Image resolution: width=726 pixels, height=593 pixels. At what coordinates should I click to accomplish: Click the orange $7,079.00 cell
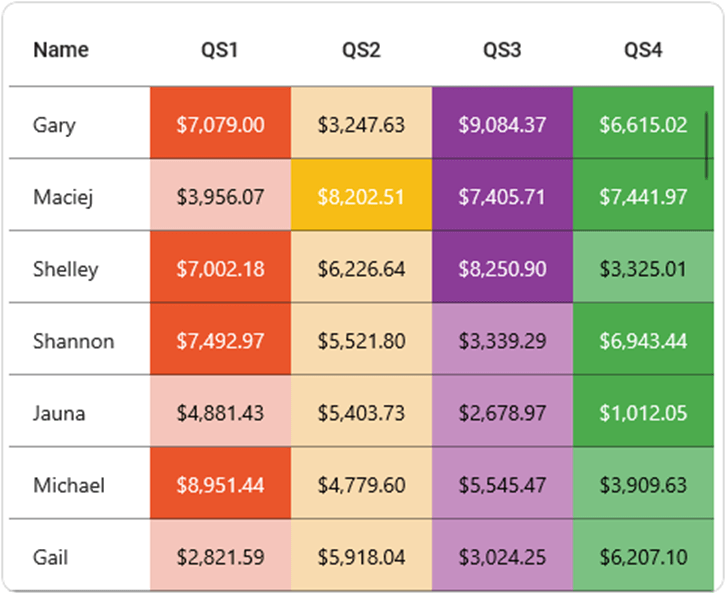pos(220,125)
